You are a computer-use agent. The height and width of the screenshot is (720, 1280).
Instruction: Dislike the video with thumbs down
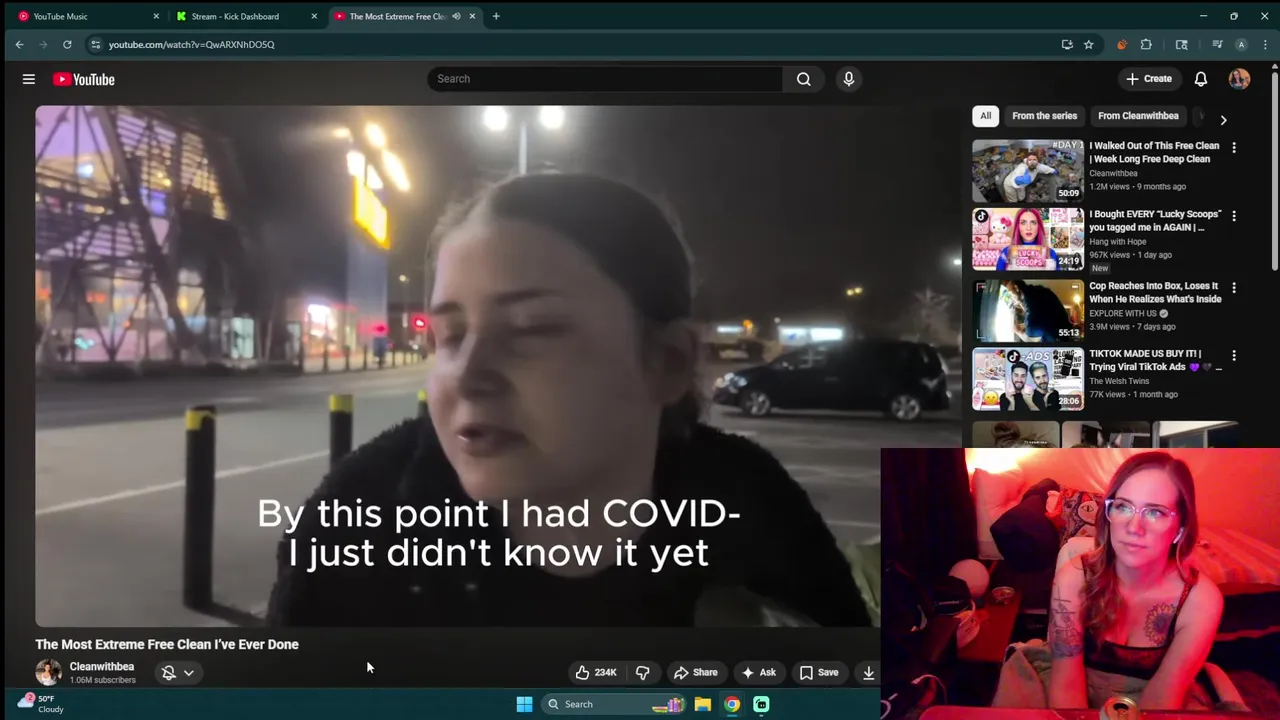[643, 672]
